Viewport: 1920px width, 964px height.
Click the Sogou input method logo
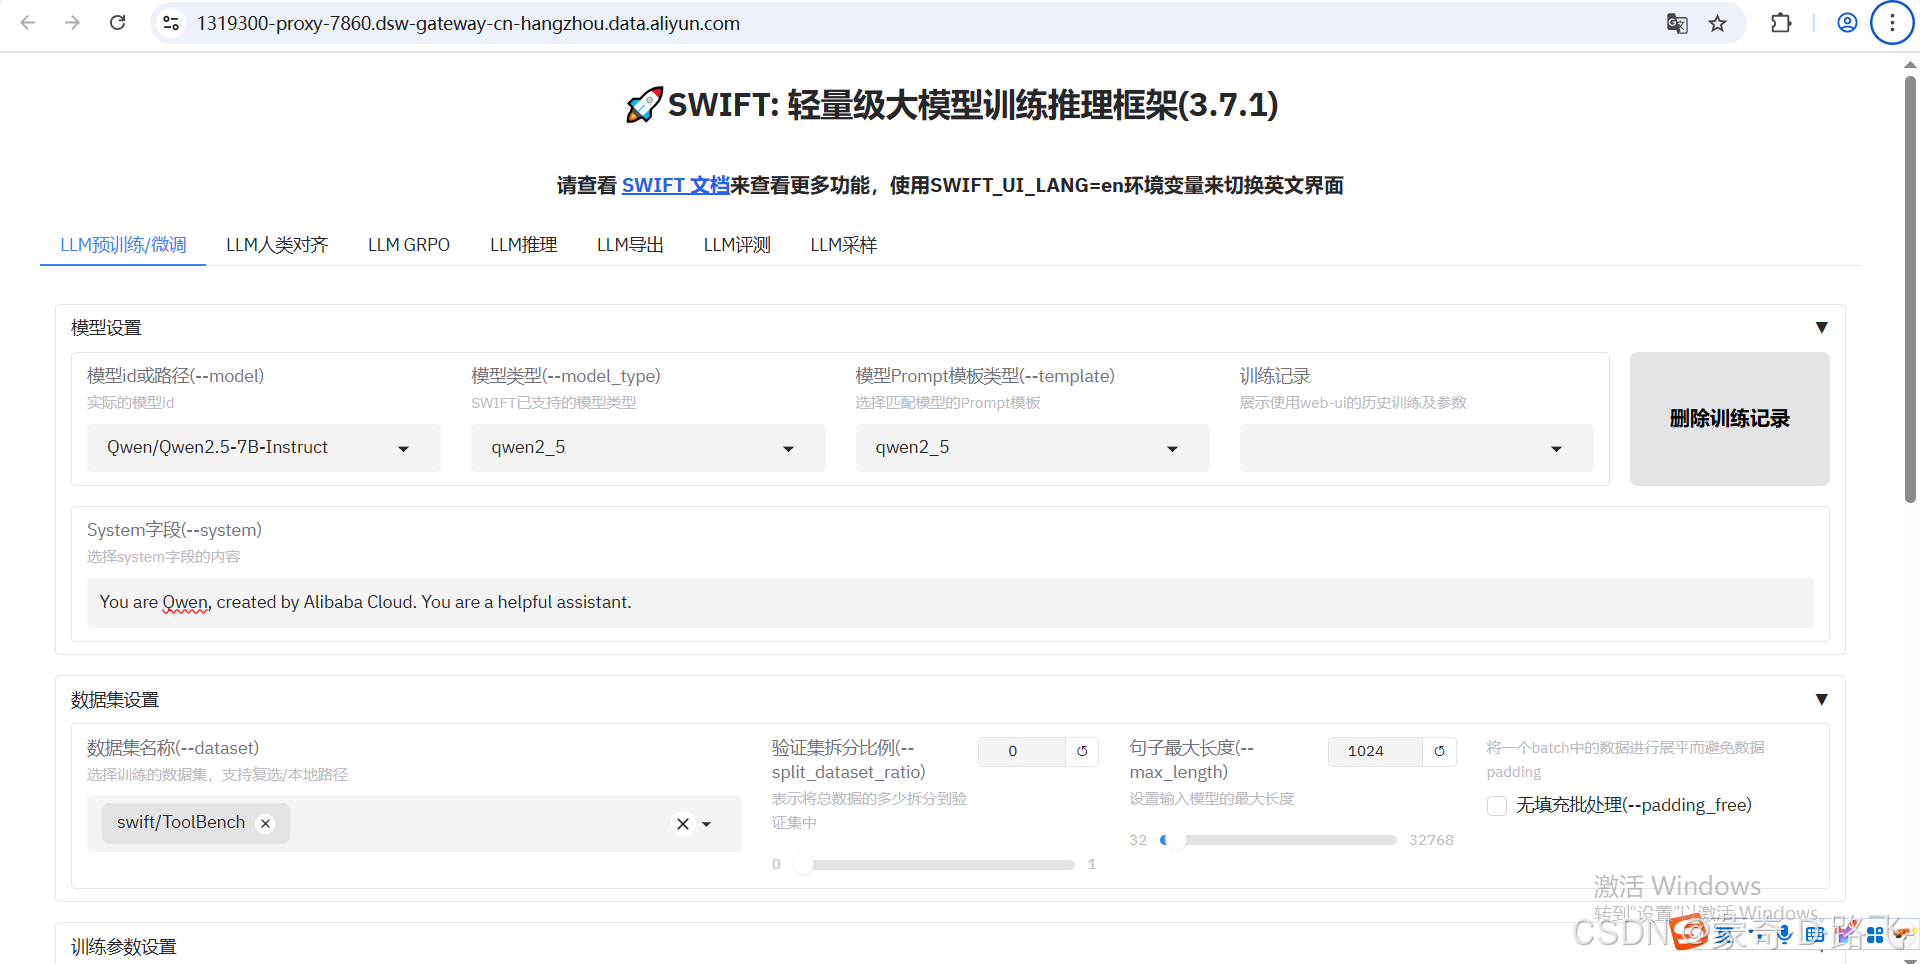(x=1690, y=933)
